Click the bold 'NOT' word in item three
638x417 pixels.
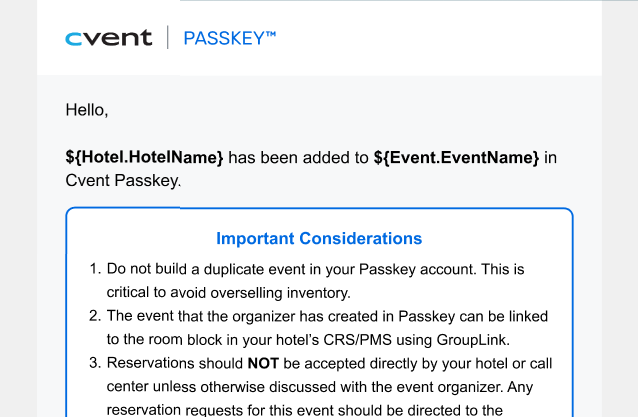click(263, 363)
